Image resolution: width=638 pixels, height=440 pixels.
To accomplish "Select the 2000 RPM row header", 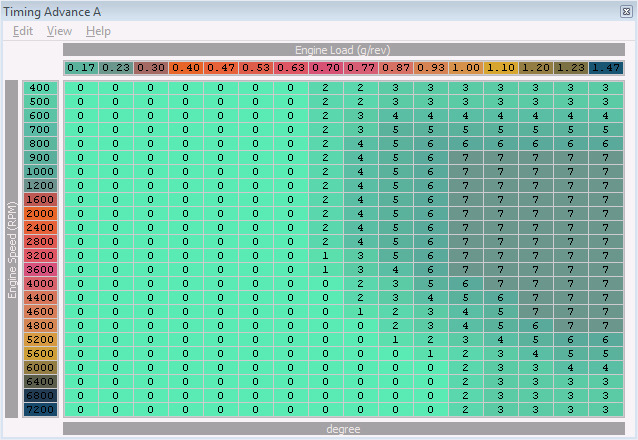I will (40, 214).
